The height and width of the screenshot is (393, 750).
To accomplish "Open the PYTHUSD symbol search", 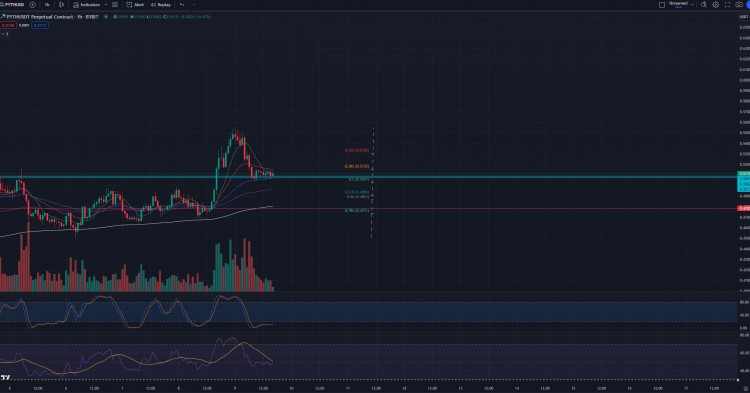I will [12, 4].
